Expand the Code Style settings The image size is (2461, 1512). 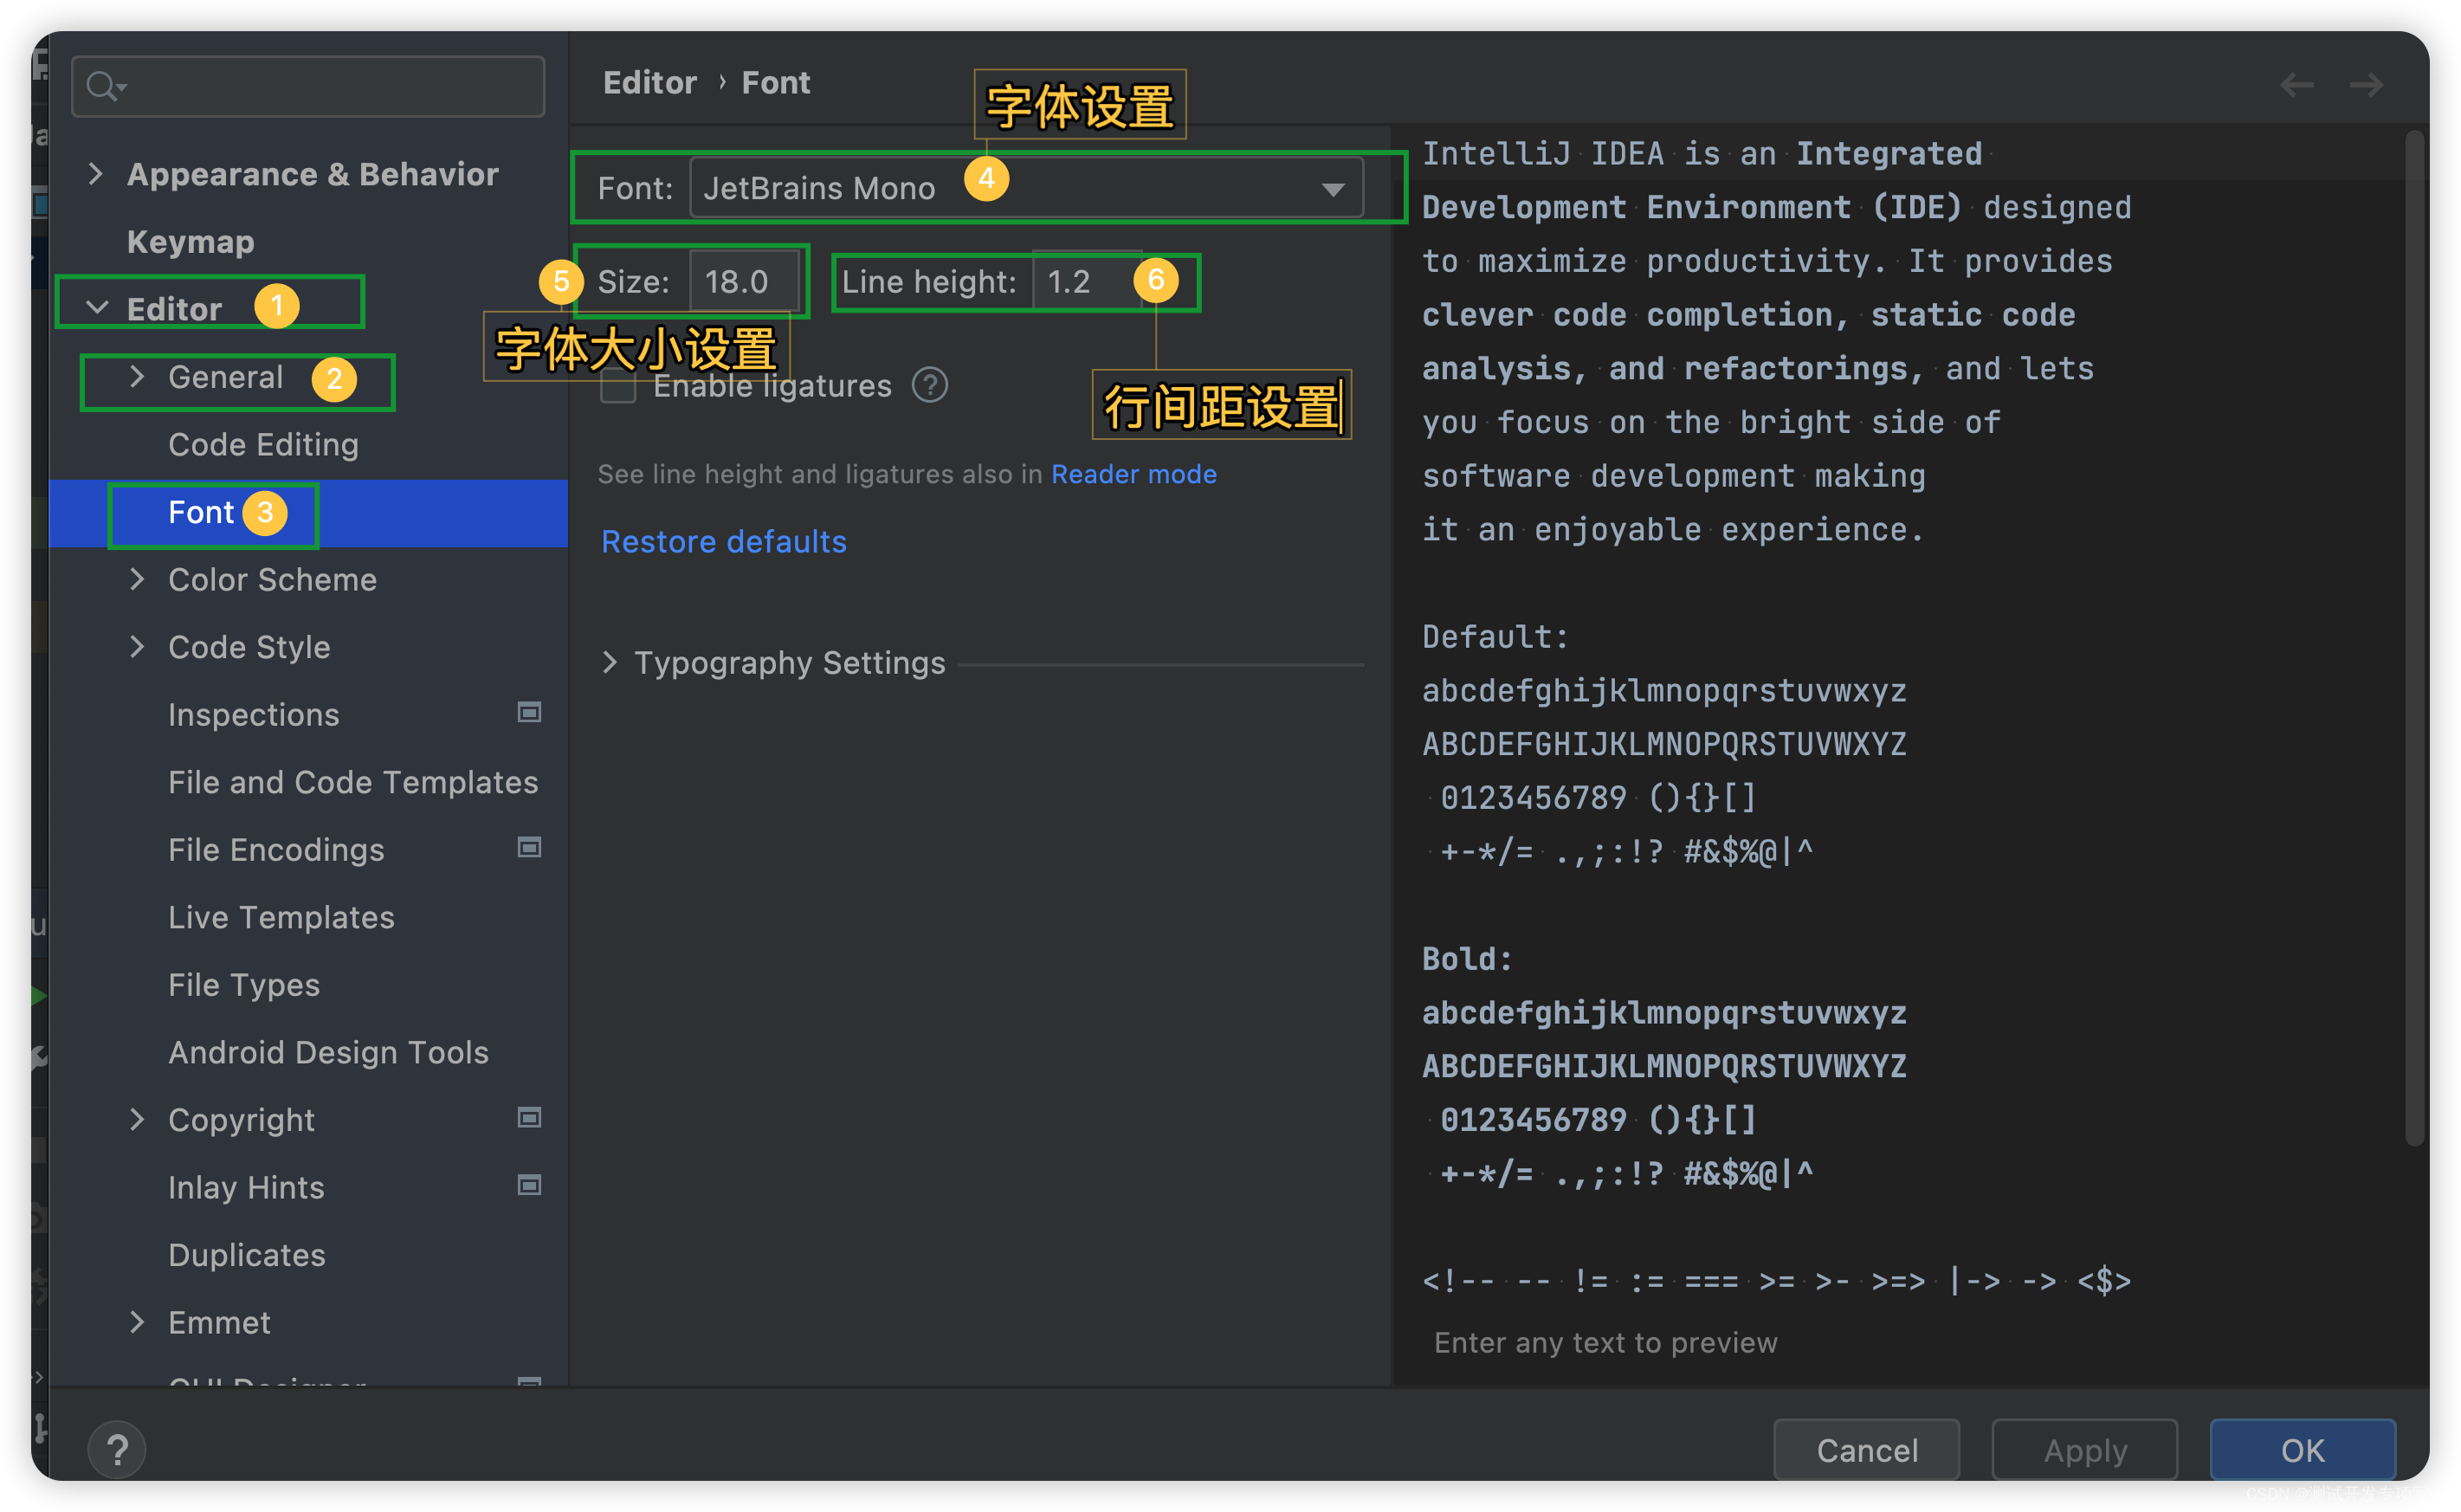point(137,647)
